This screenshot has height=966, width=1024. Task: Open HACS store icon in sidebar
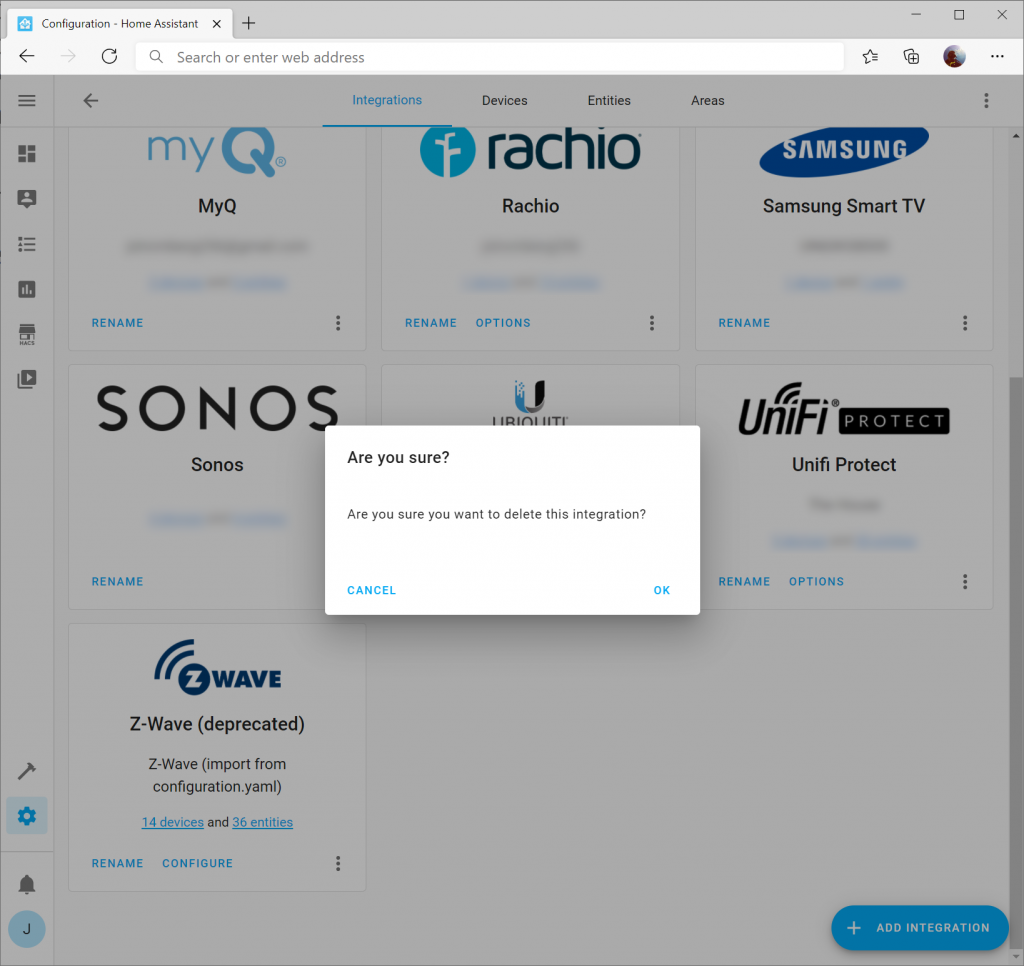27,334
